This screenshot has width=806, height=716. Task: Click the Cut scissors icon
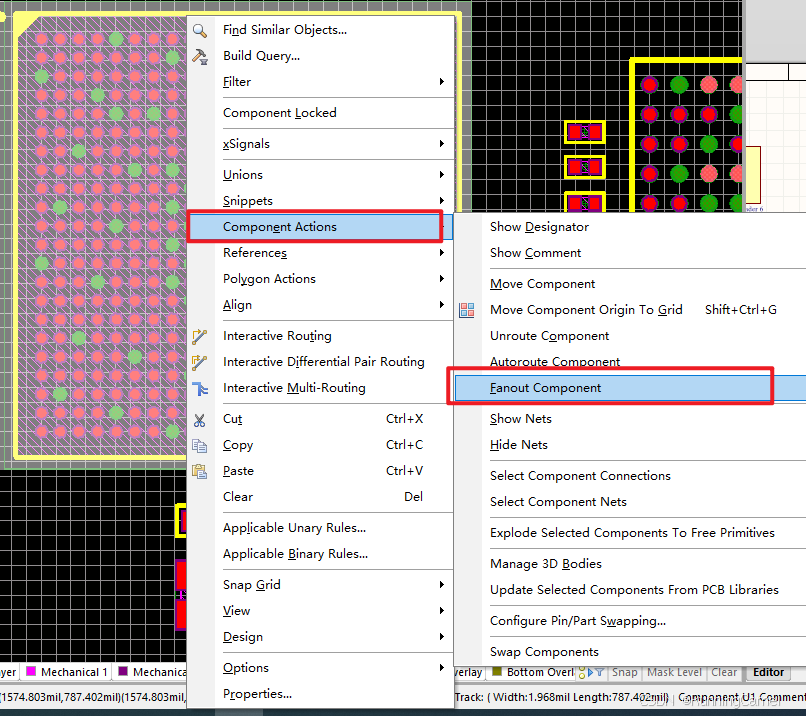pos(199,419)
